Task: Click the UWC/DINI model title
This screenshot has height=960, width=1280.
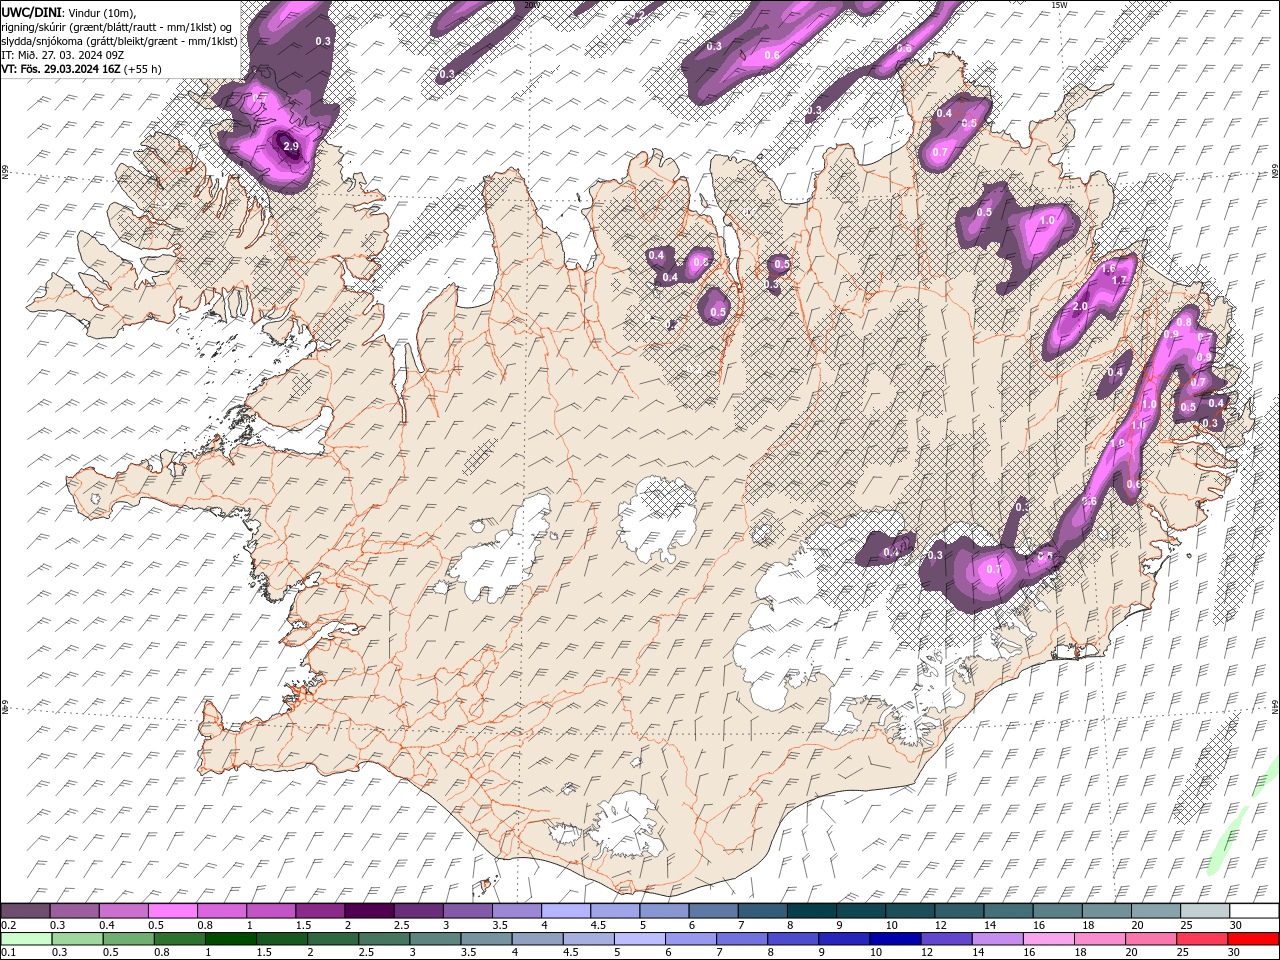Action: (32, 11)
